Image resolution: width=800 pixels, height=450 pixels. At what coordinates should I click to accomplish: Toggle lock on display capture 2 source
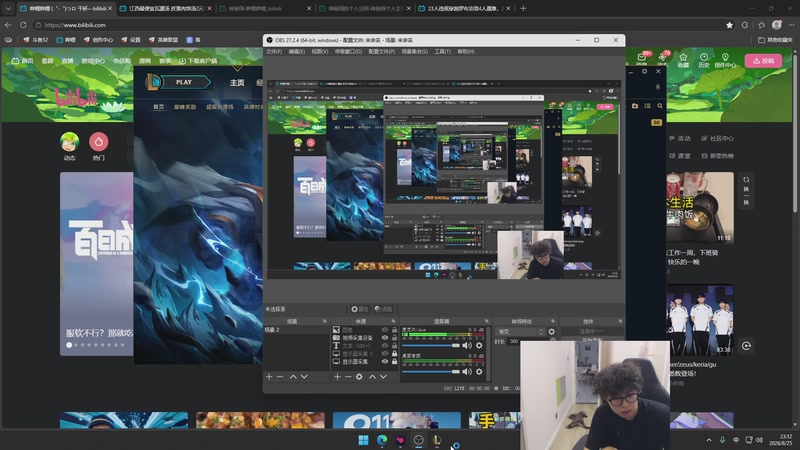point(394,354)
